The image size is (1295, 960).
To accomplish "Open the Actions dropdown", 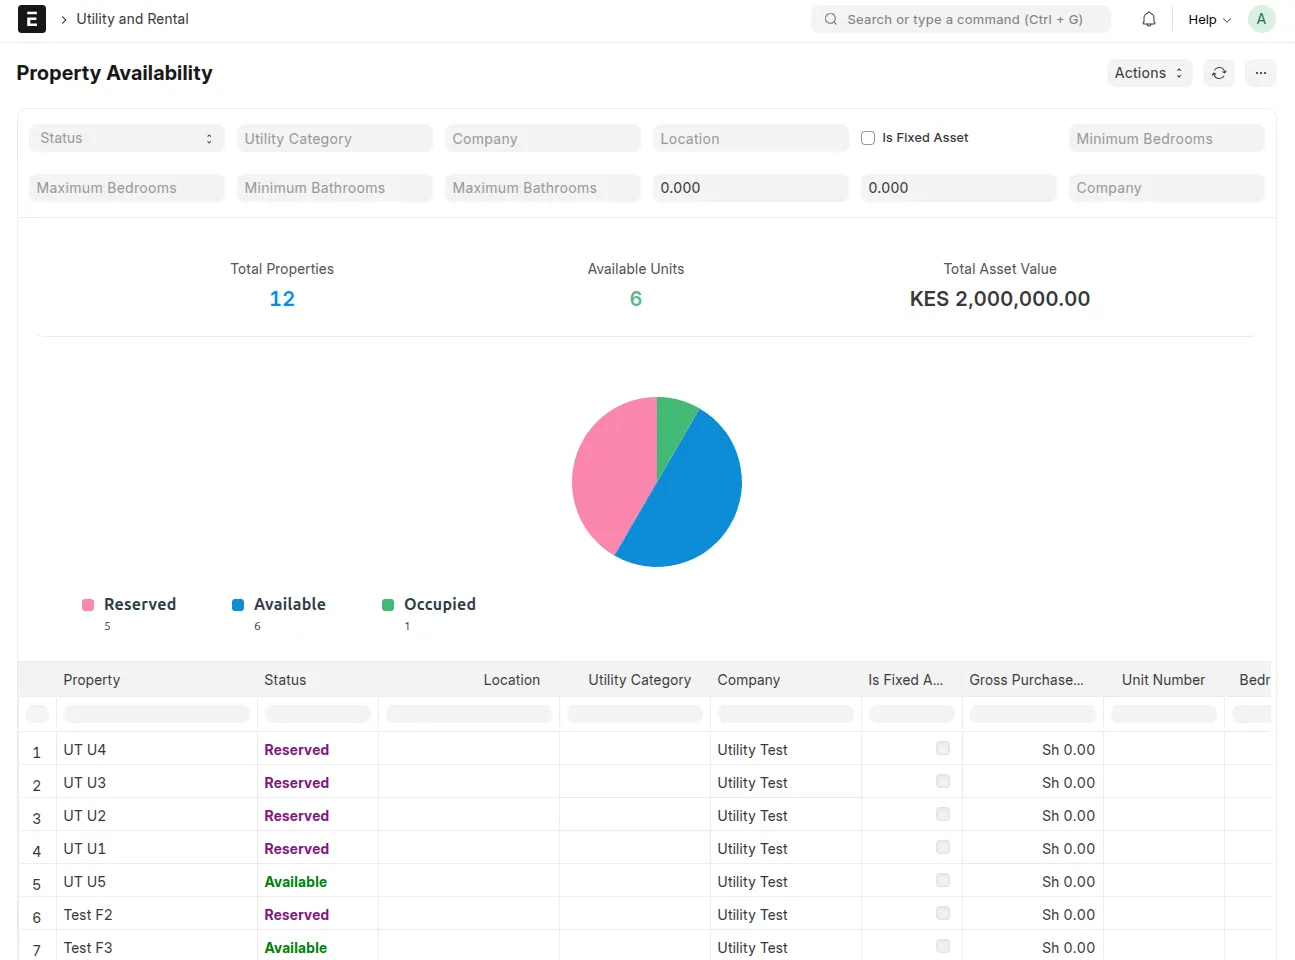I will (x=1149, y=73).
